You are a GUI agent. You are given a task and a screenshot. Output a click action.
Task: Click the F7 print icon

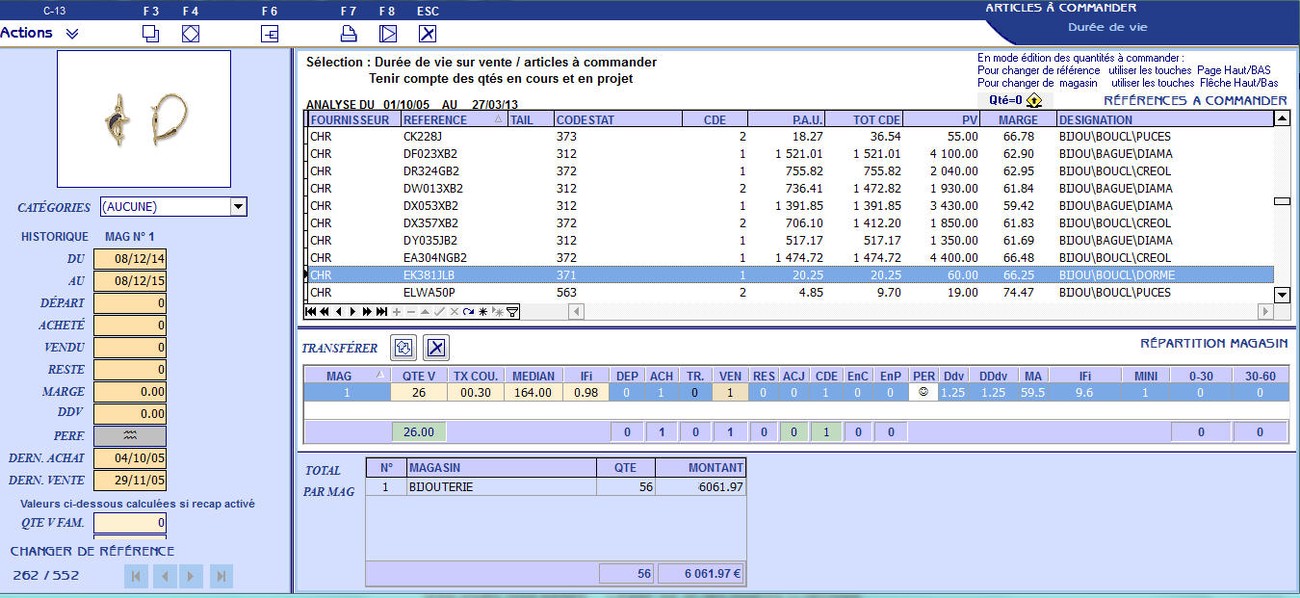point(348,33)
